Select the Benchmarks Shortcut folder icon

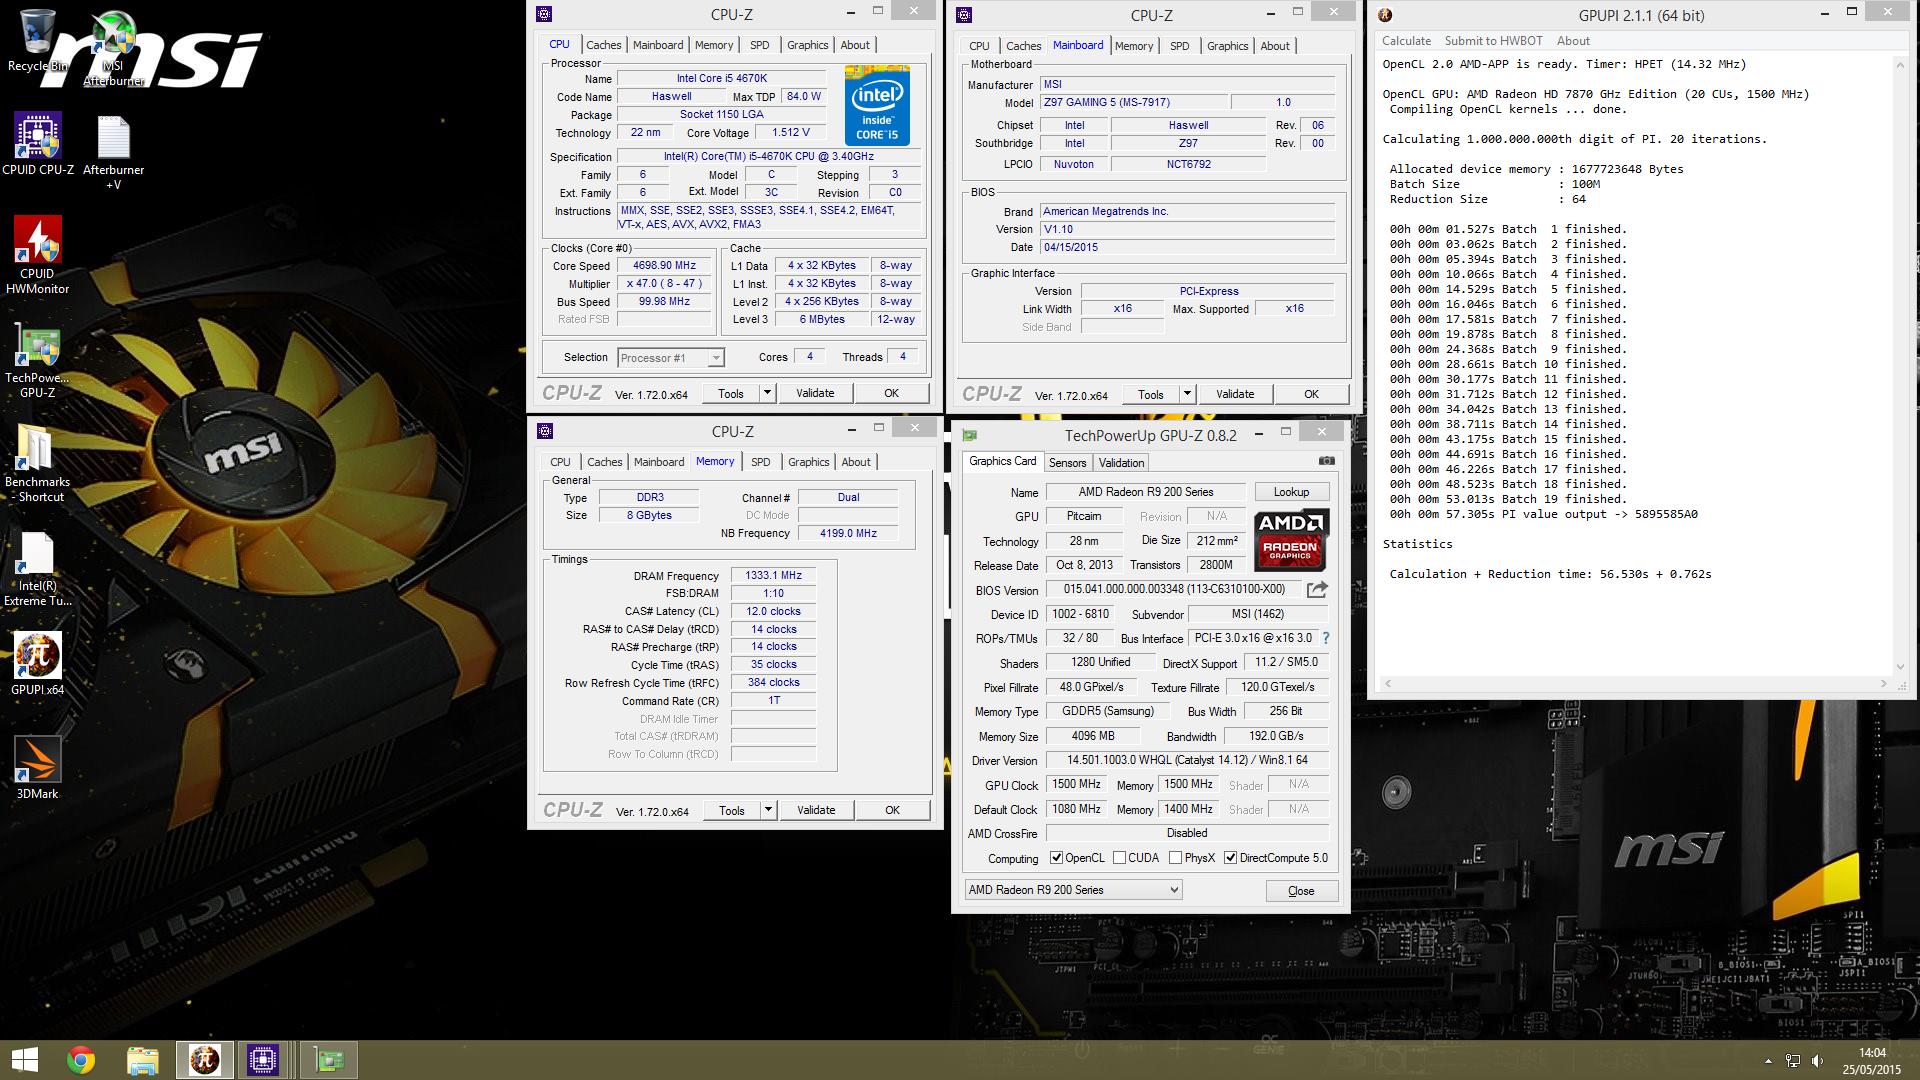tap(38, 463)
